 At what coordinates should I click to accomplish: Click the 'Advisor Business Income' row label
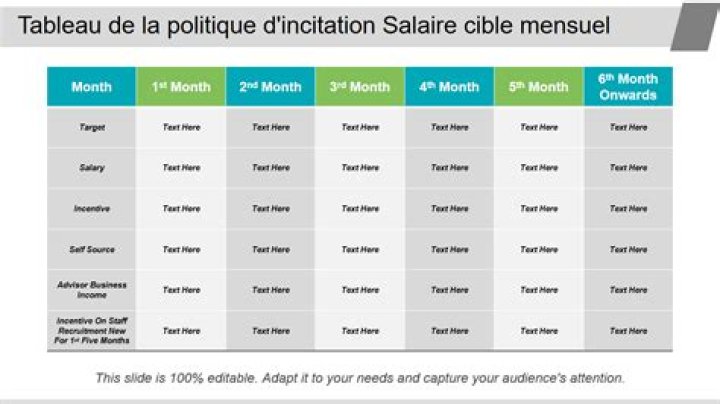(x=92, y=290)
